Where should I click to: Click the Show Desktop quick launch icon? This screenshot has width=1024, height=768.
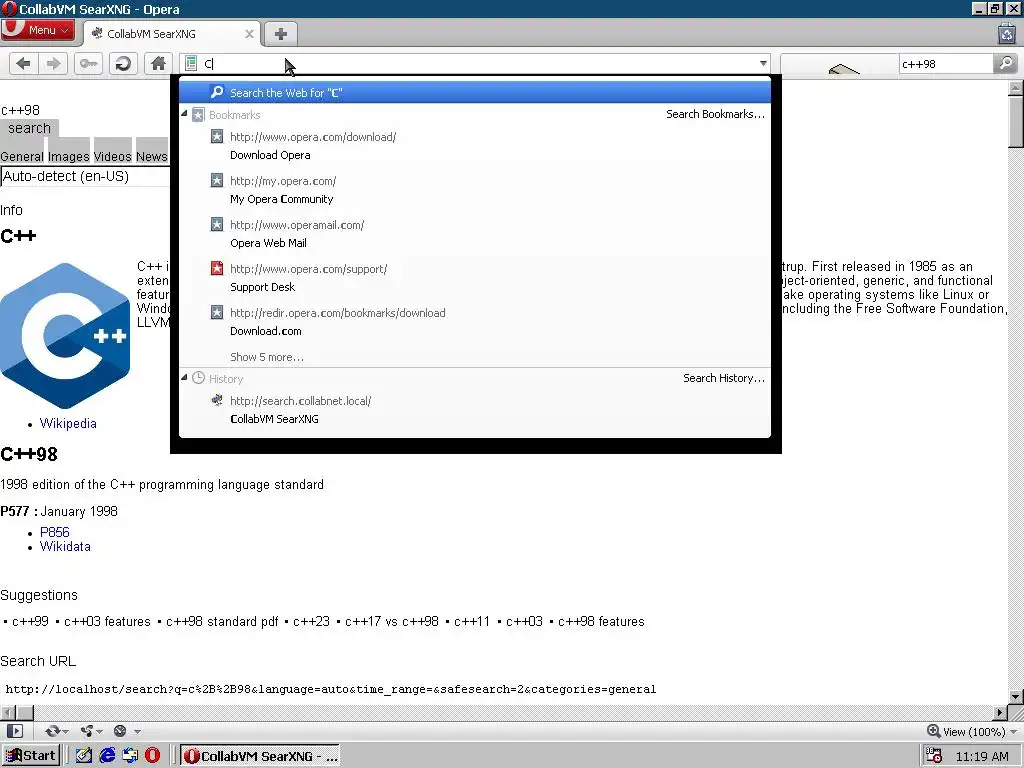84,756
